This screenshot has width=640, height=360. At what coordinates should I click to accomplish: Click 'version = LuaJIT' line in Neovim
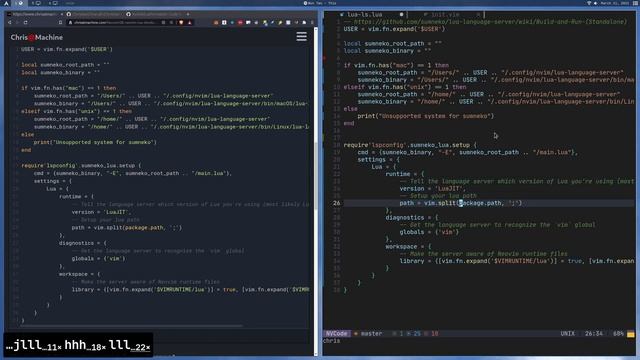click(433, 189)
